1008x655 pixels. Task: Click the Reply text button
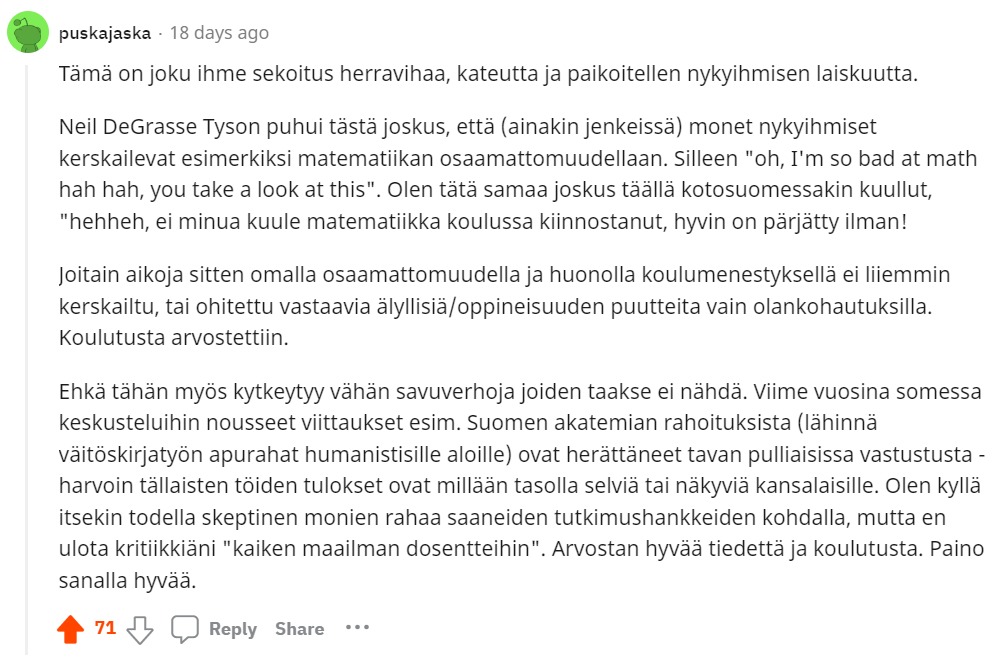click(x=233, y=629)
